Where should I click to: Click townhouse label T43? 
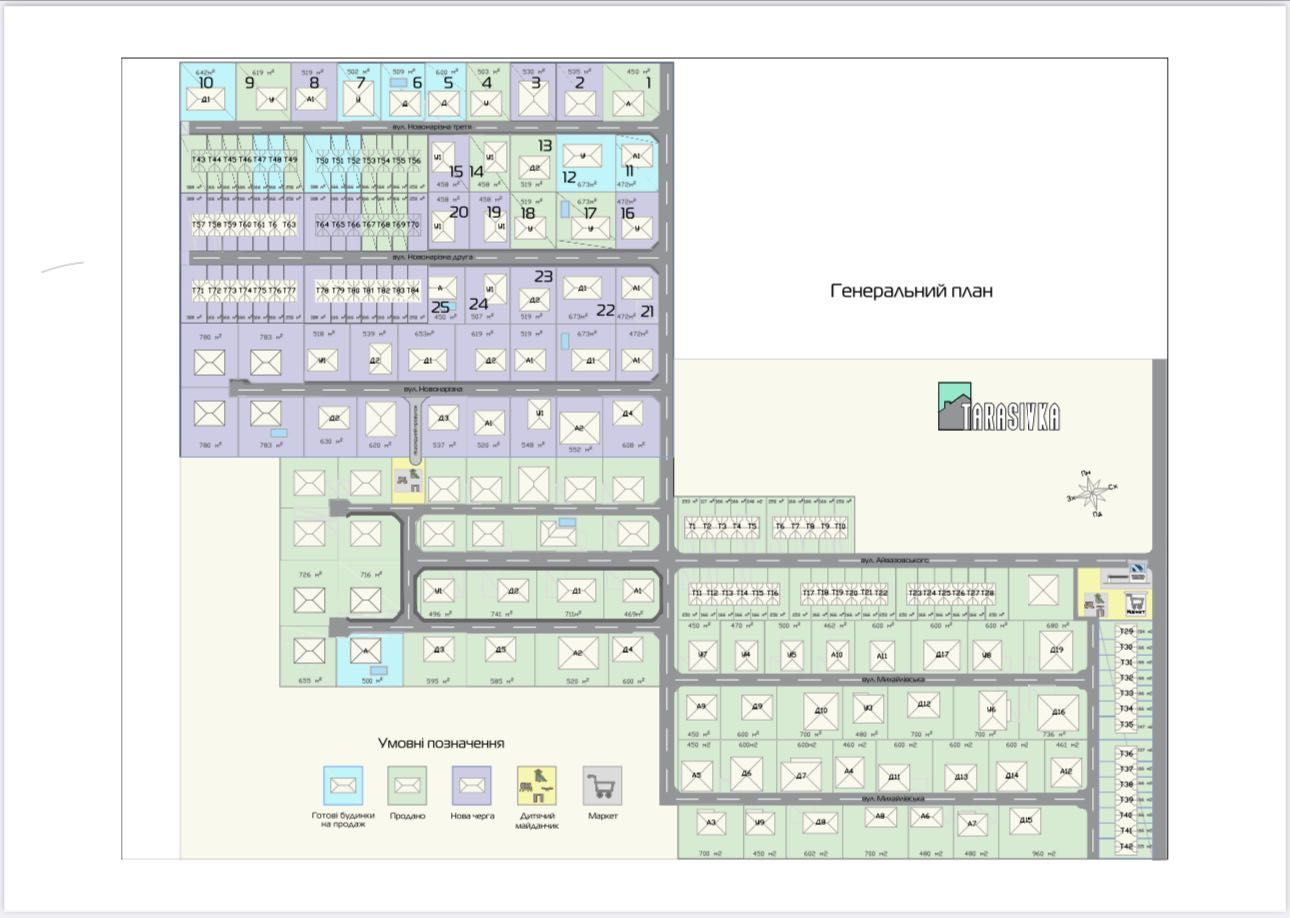click(199, 160)
